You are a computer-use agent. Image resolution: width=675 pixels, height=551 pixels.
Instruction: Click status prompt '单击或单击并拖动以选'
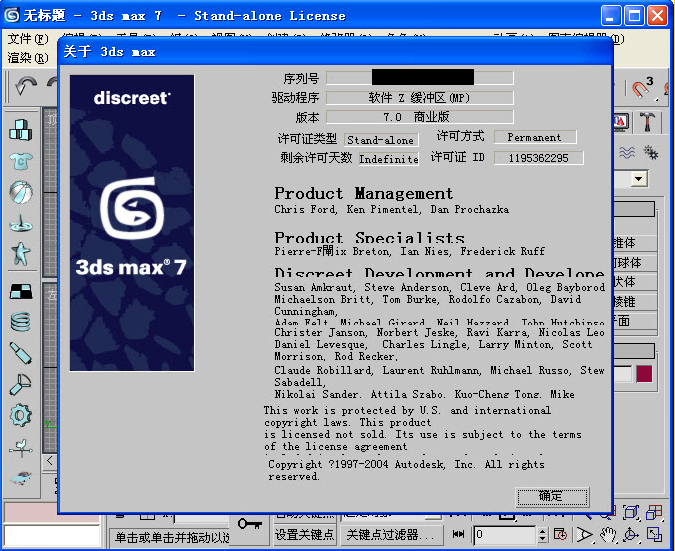click(172, 537)
